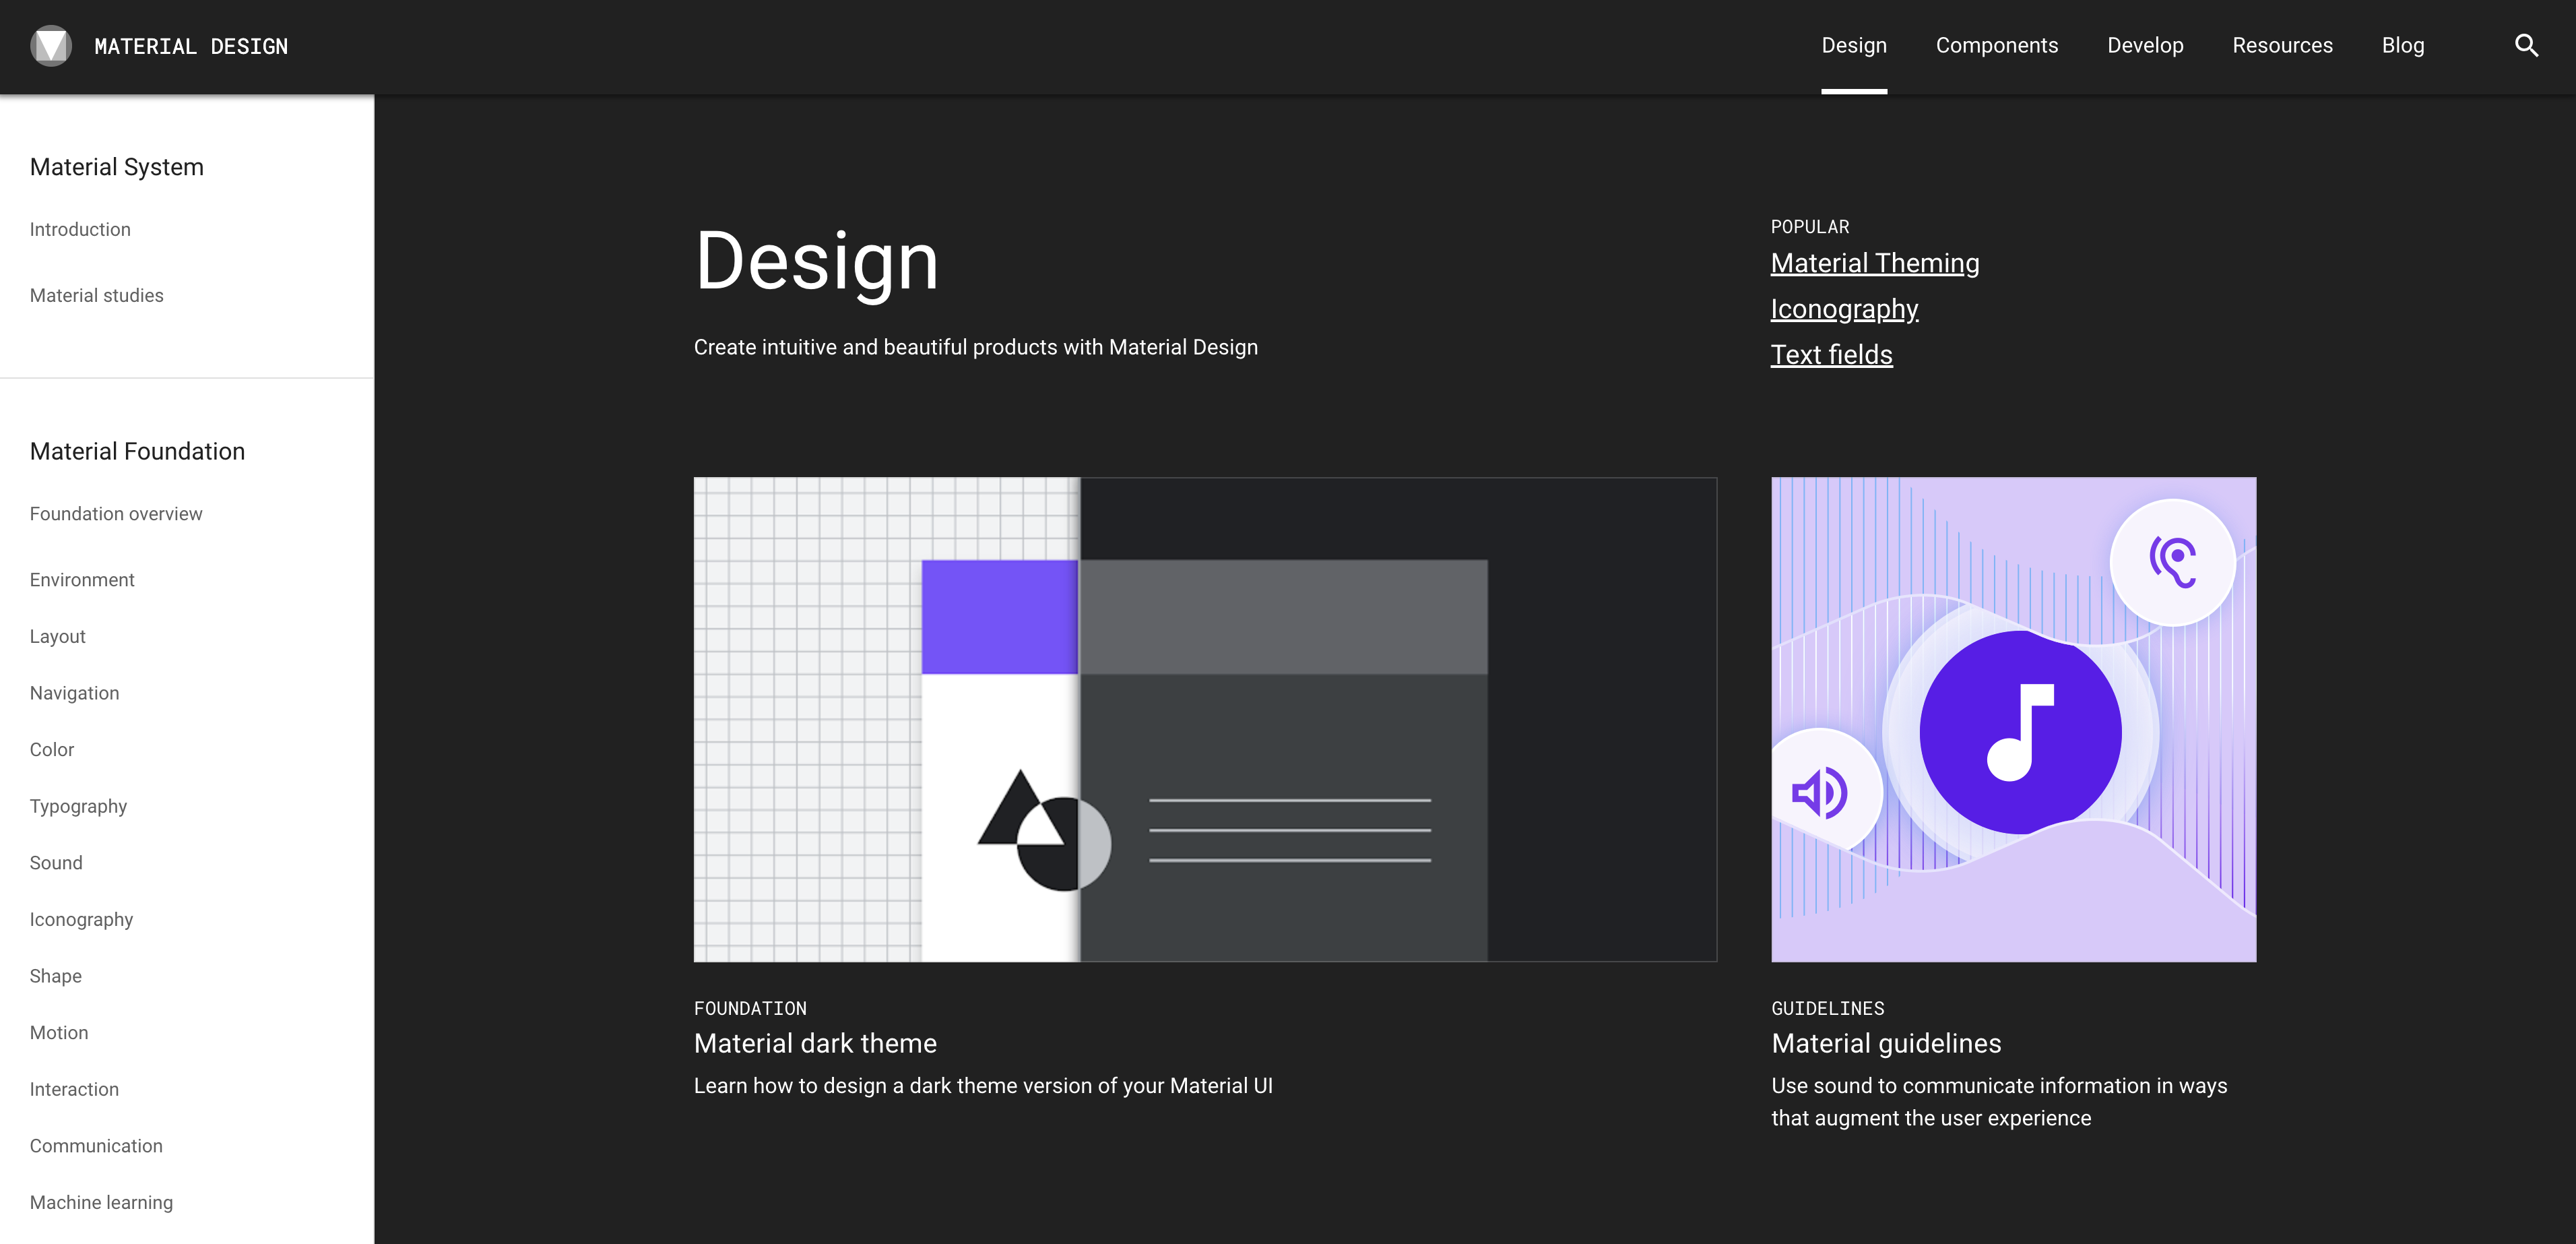This screenshot has height=1244, width=2576.
Task: Open Foundation overview in sidebar
Action: point(116,514)
